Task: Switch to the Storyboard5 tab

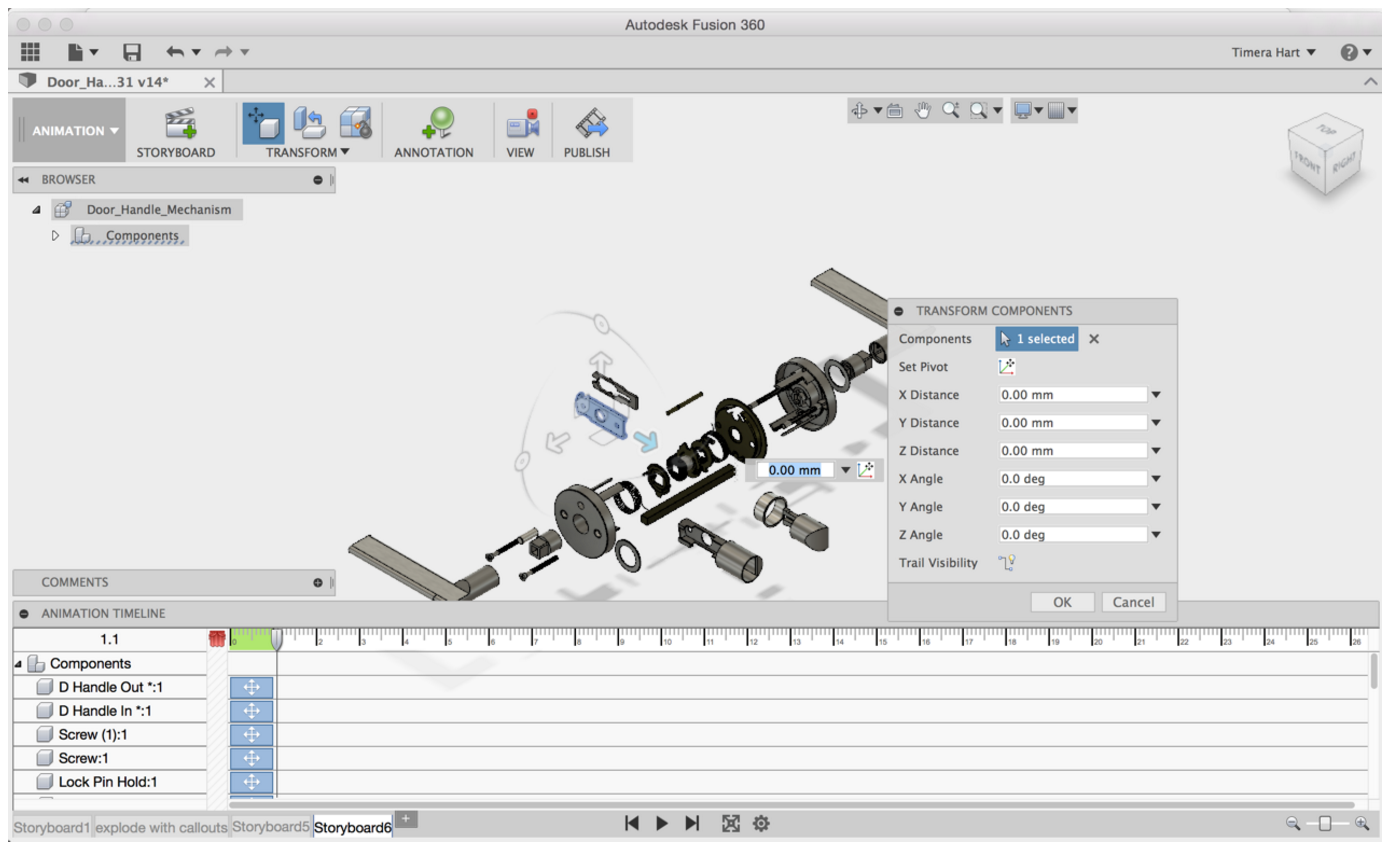Action: 271,827
